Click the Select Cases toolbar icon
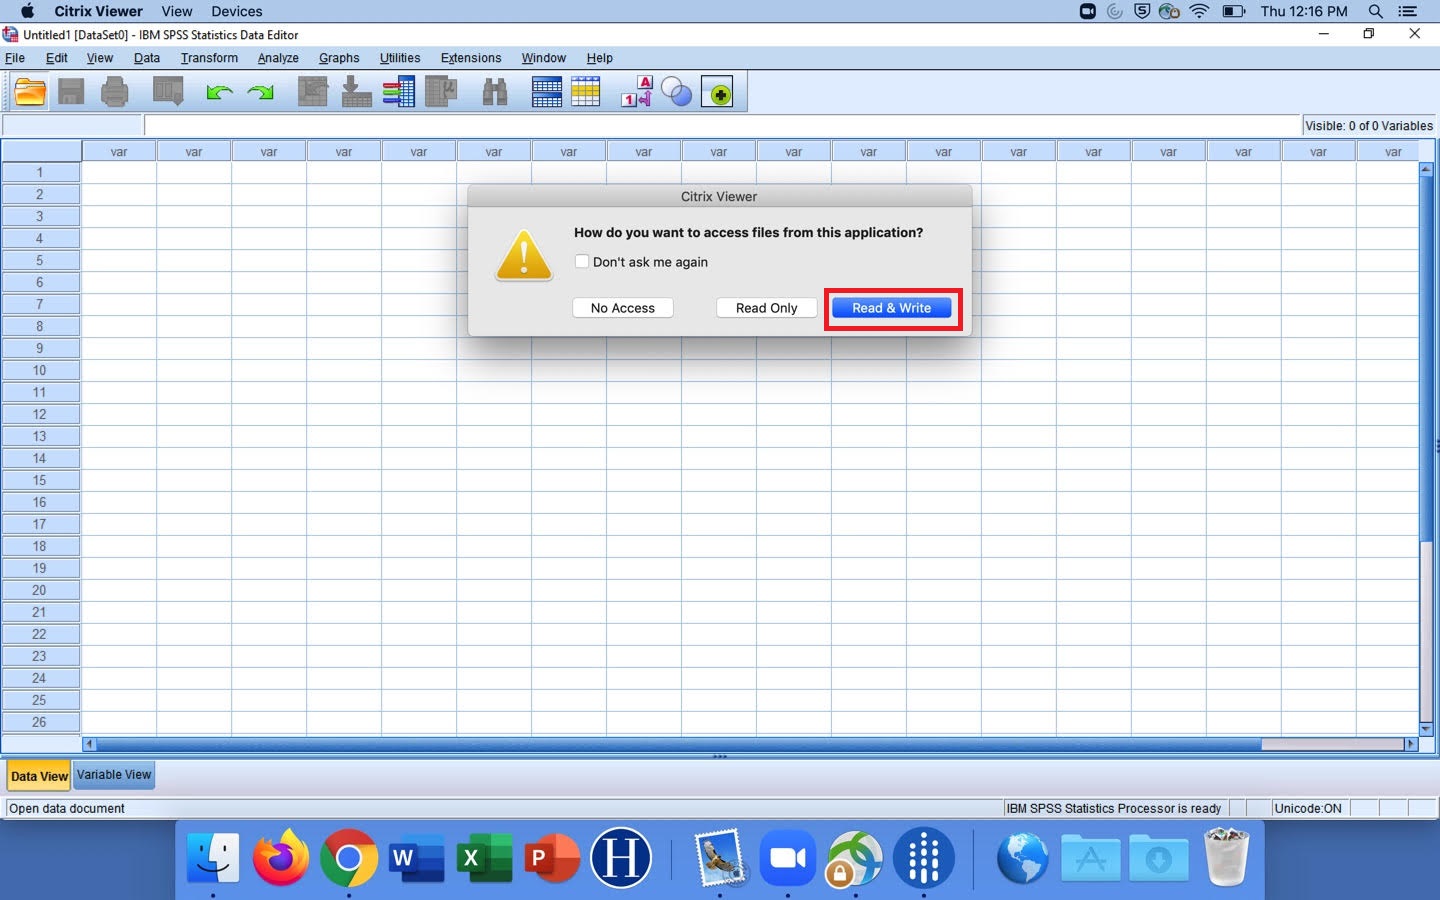This screenshot has width=1440, height=900. coord(586,93)
